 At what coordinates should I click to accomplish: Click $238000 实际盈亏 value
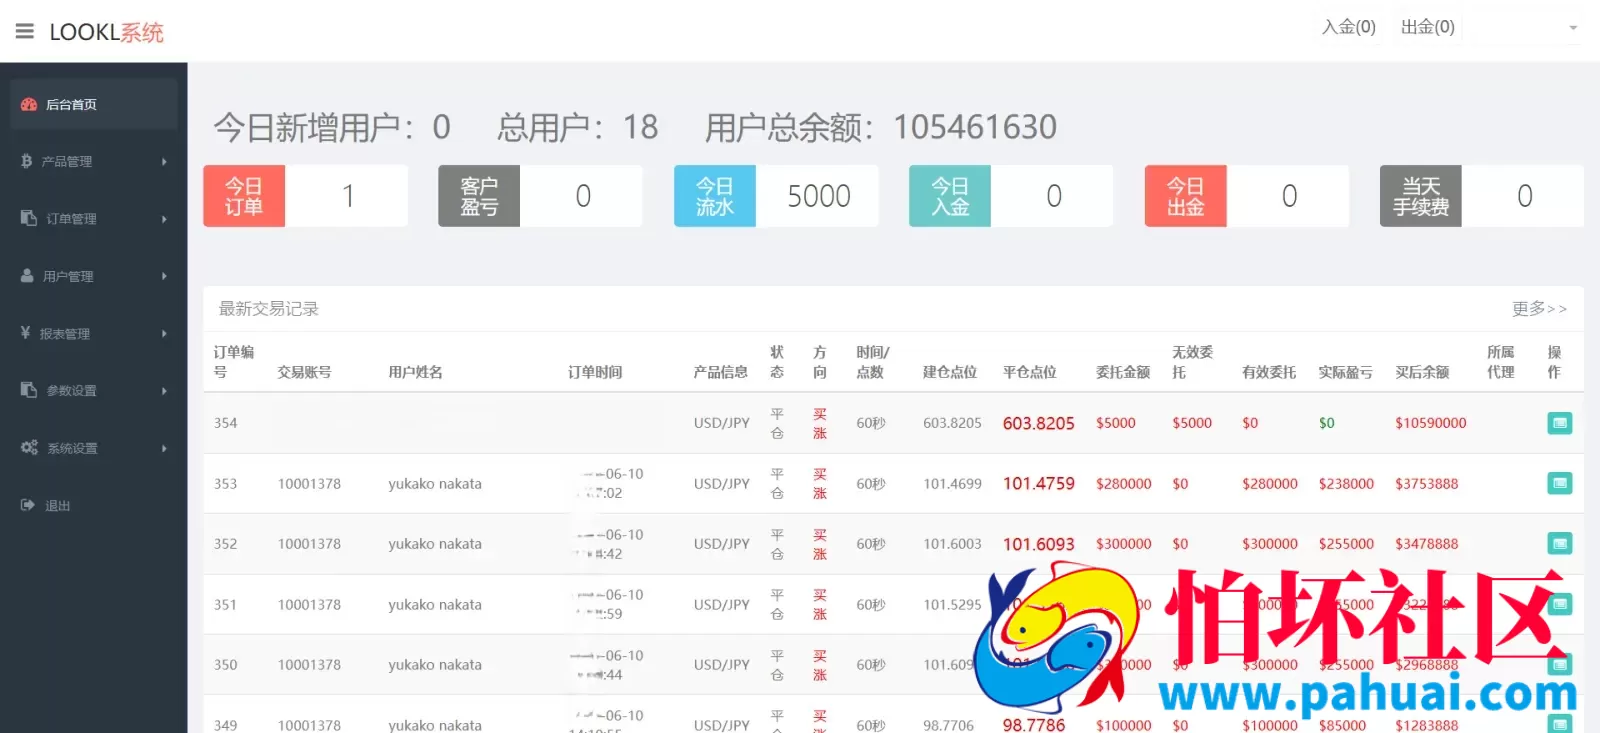[x=1346, y=484]
